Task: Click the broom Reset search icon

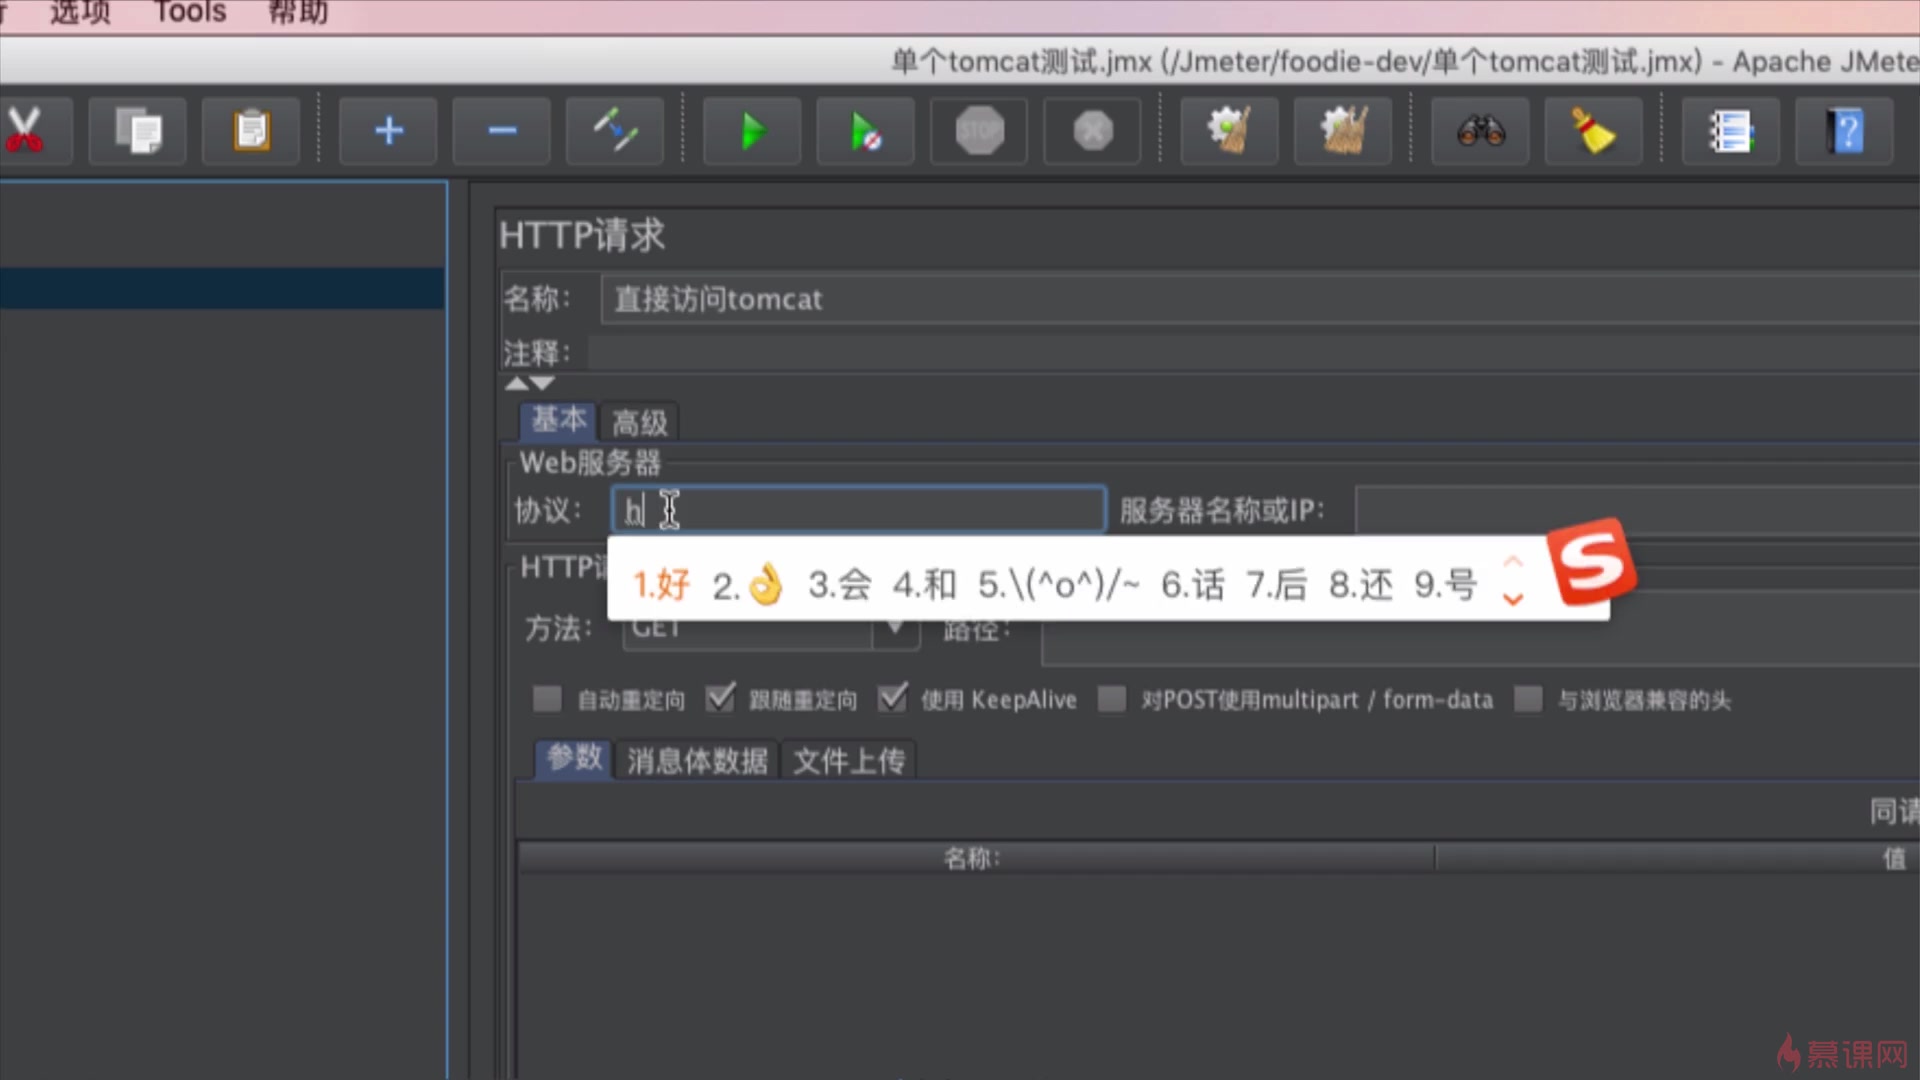Action: [x=1593, y=131]
